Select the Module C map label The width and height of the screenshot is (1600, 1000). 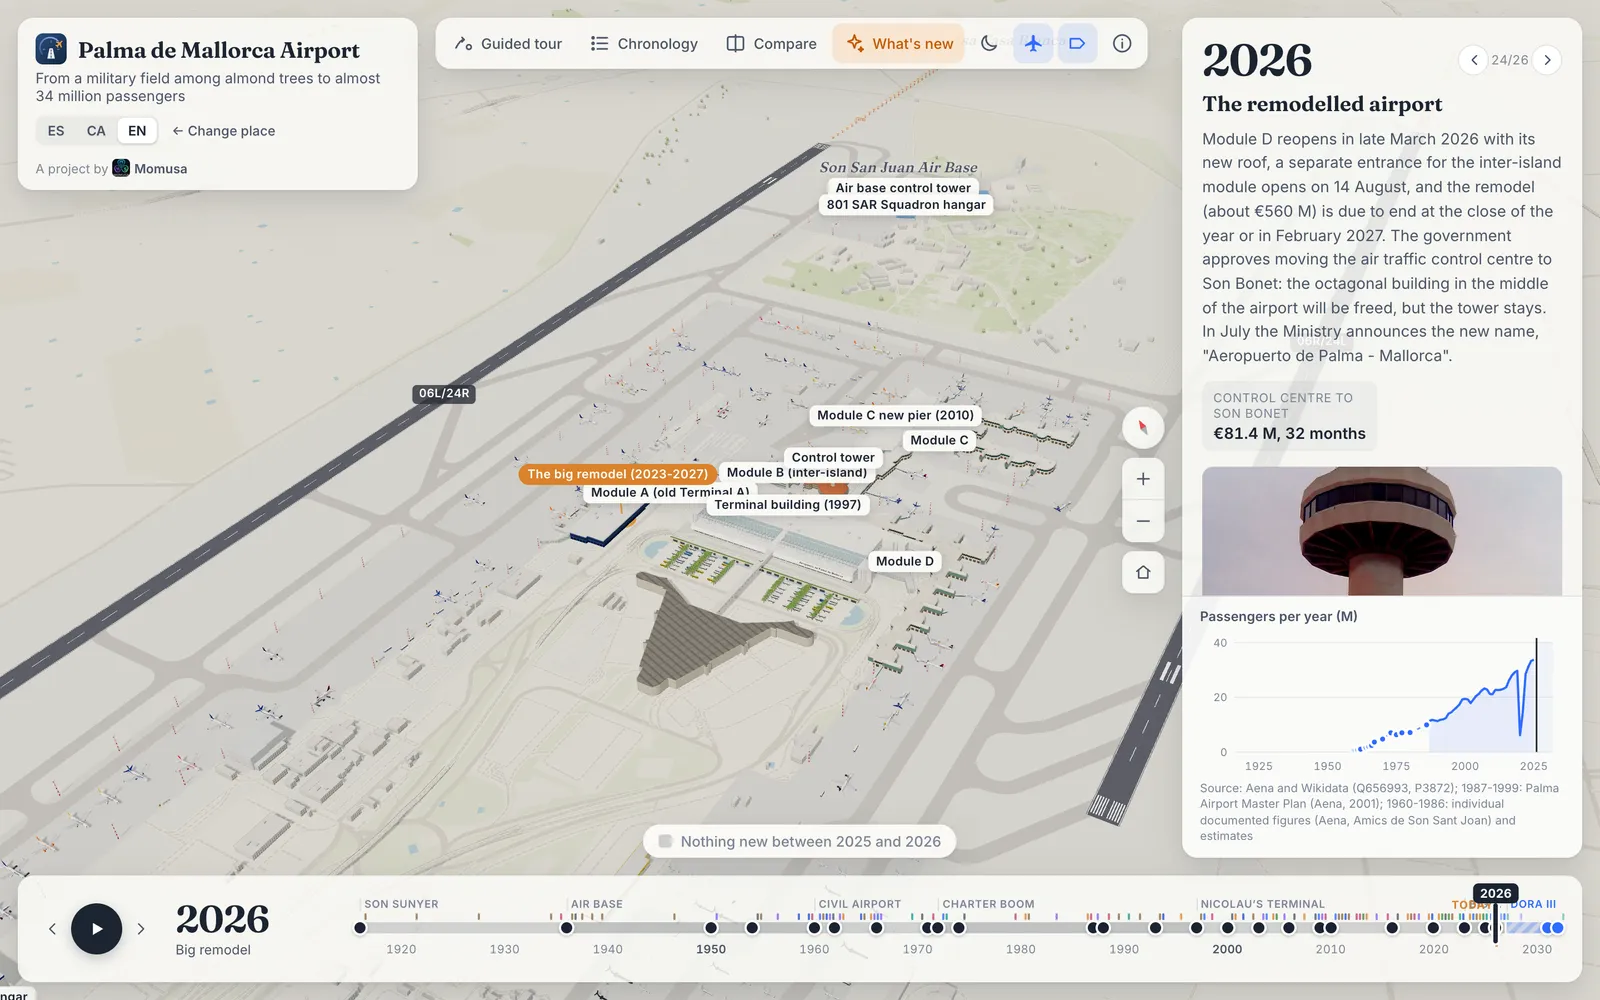(939, 440)
